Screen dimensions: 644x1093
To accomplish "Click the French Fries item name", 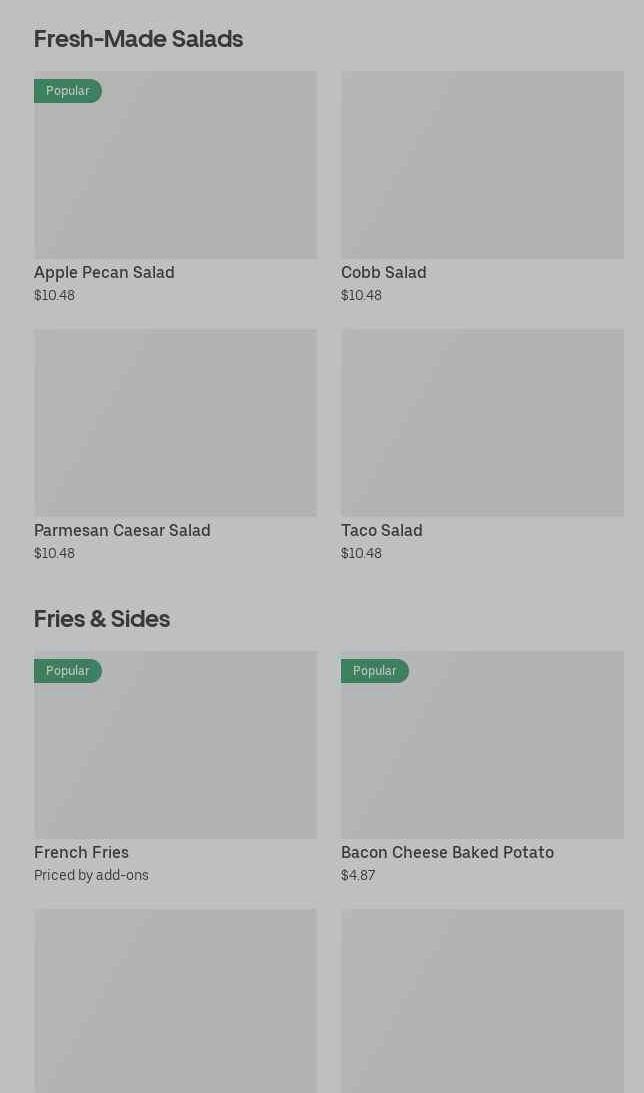I will click(x=81, y=852).
